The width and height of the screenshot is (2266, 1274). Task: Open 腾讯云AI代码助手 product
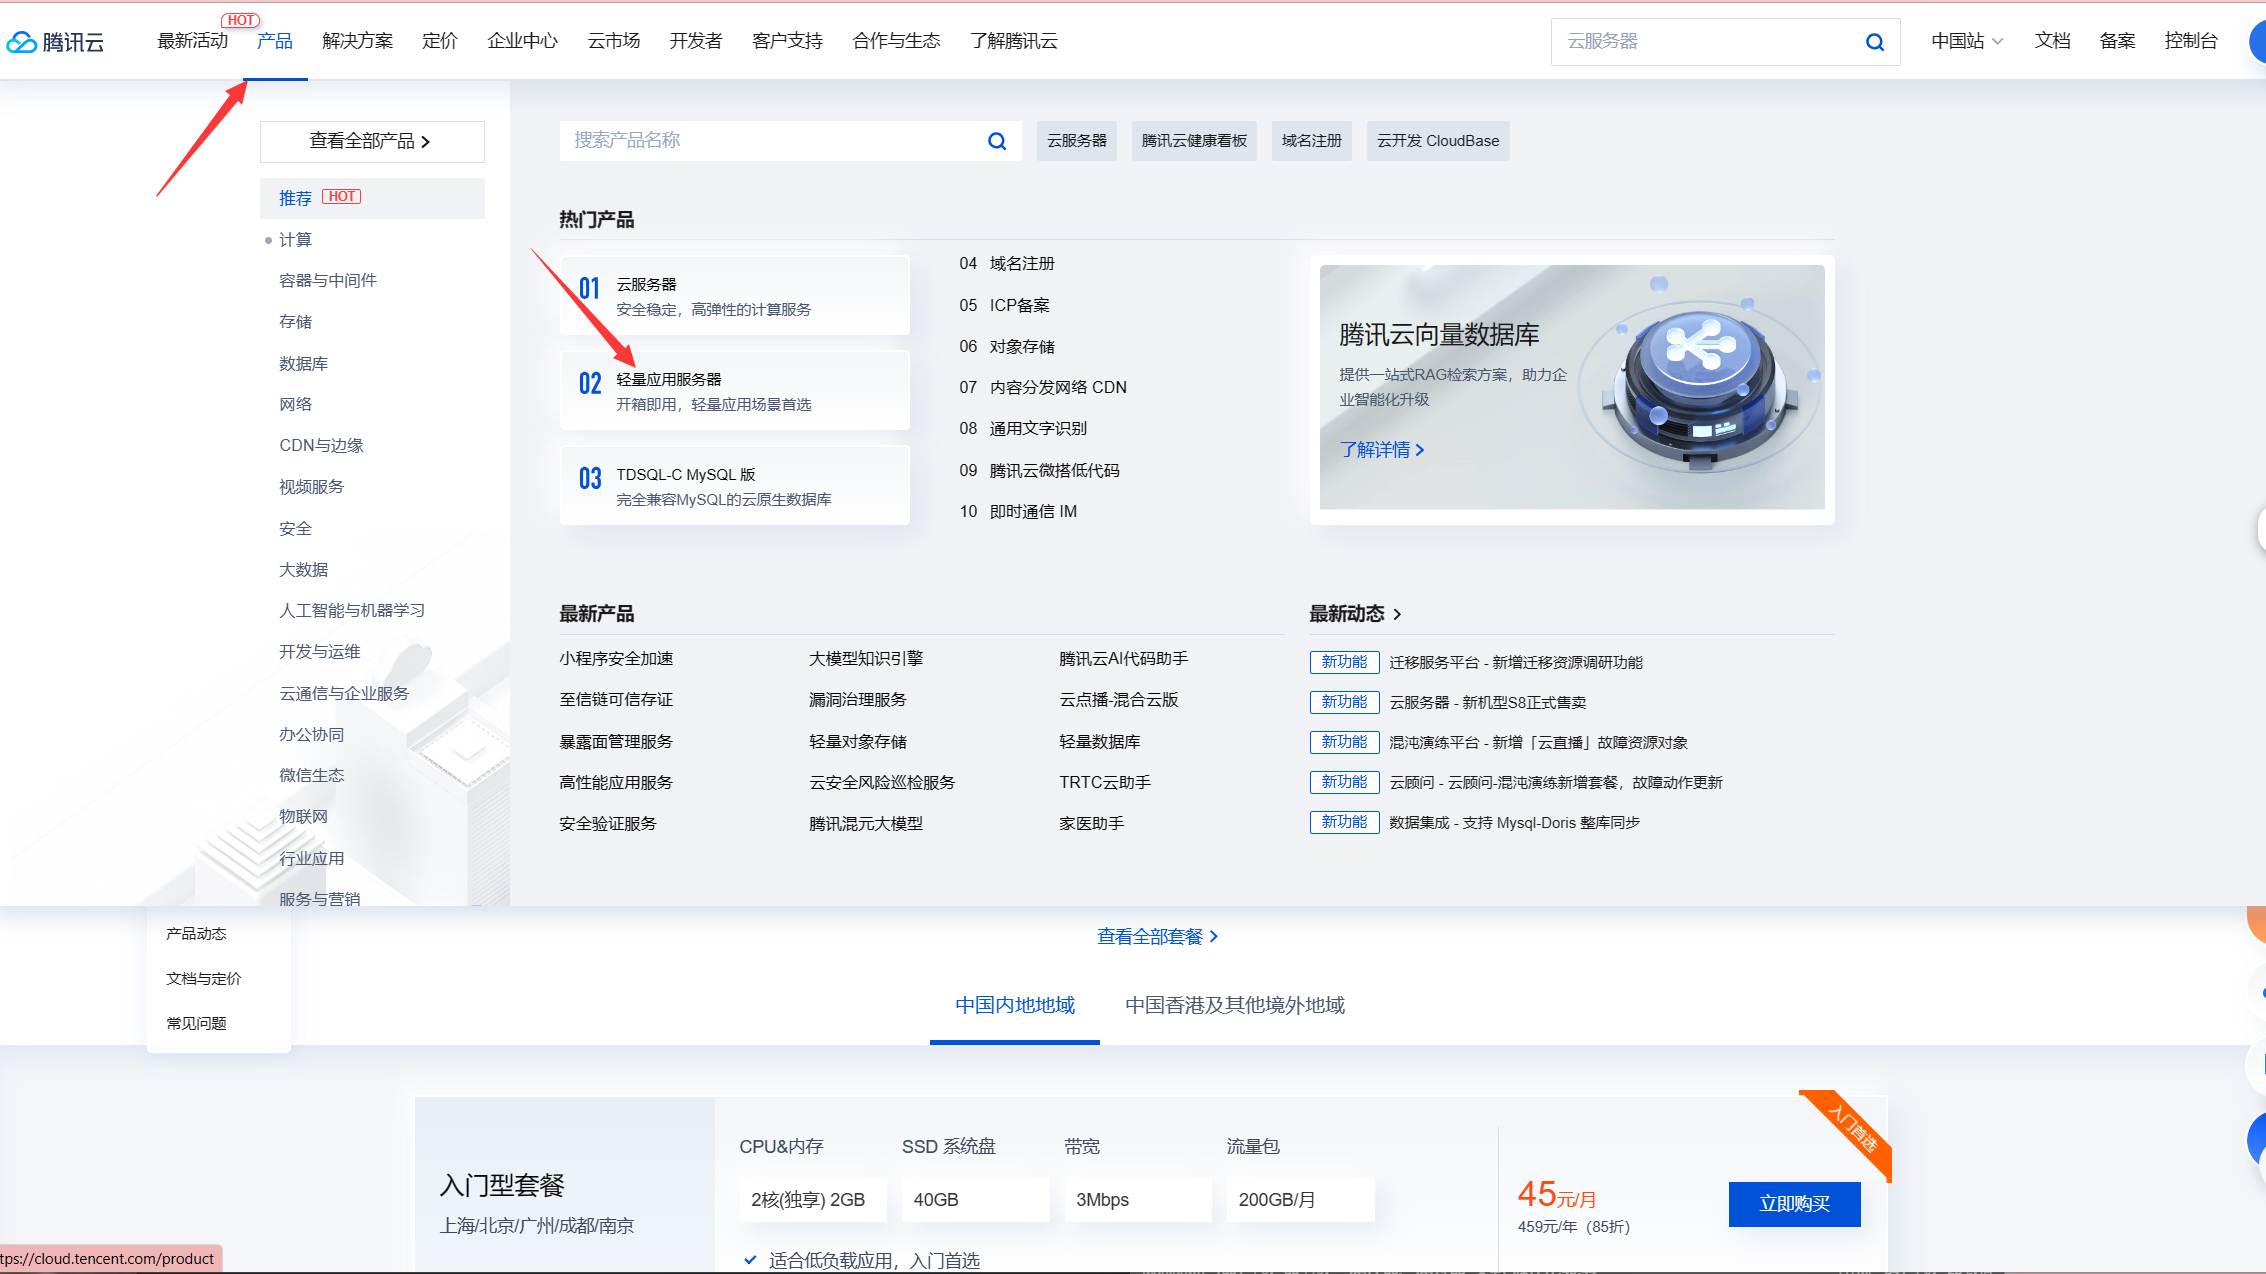click(1124, 659)
